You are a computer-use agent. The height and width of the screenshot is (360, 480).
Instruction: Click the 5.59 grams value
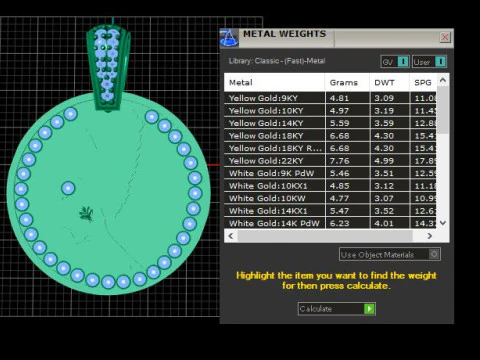coord(339,123)
